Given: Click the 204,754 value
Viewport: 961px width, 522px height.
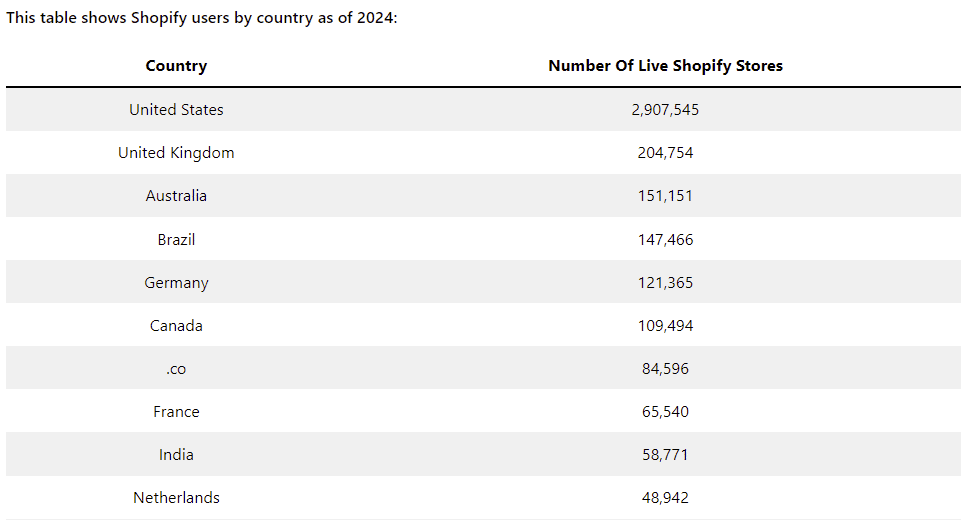Looking at the screenshot, I should tap(665, 153).
